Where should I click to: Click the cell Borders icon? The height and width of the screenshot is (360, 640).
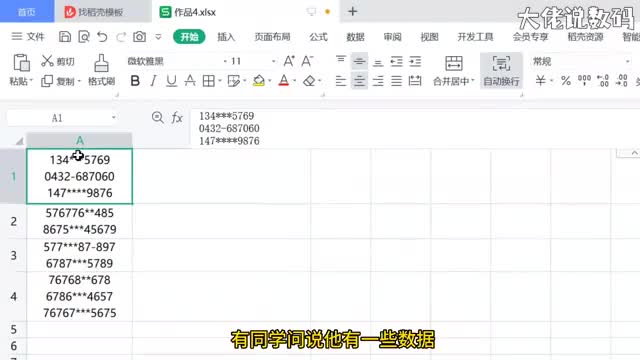(x=209, y=81)
